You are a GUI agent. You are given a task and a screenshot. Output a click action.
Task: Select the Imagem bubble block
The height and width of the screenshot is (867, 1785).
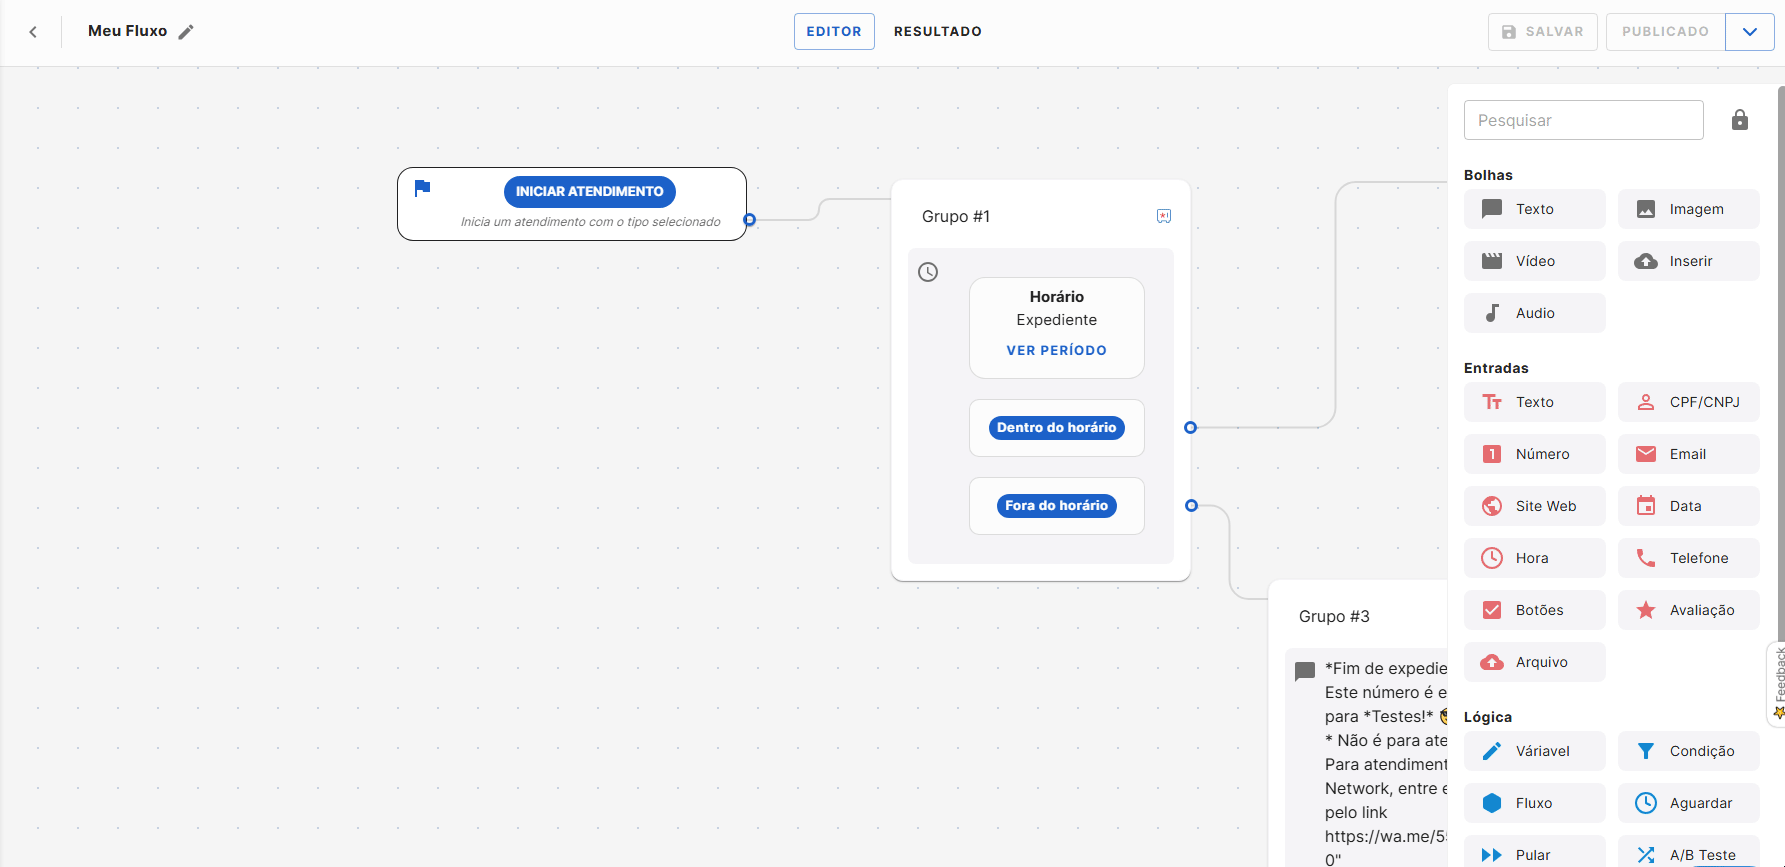pyautogui.click(x=1688, y=209)
